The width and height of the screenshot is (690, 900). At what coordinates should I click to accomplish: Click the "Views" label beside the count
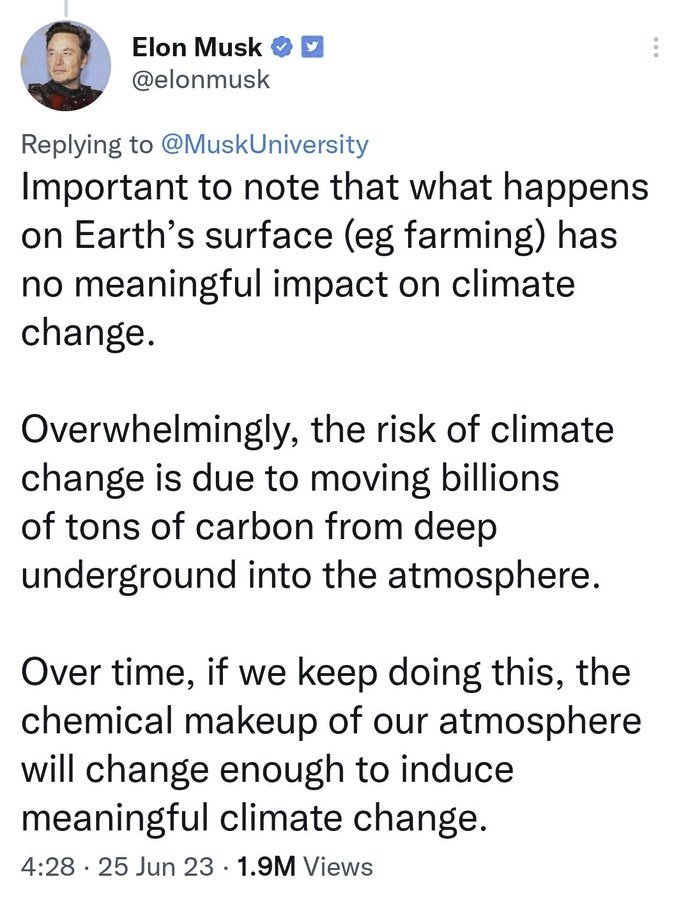point(340,866)
